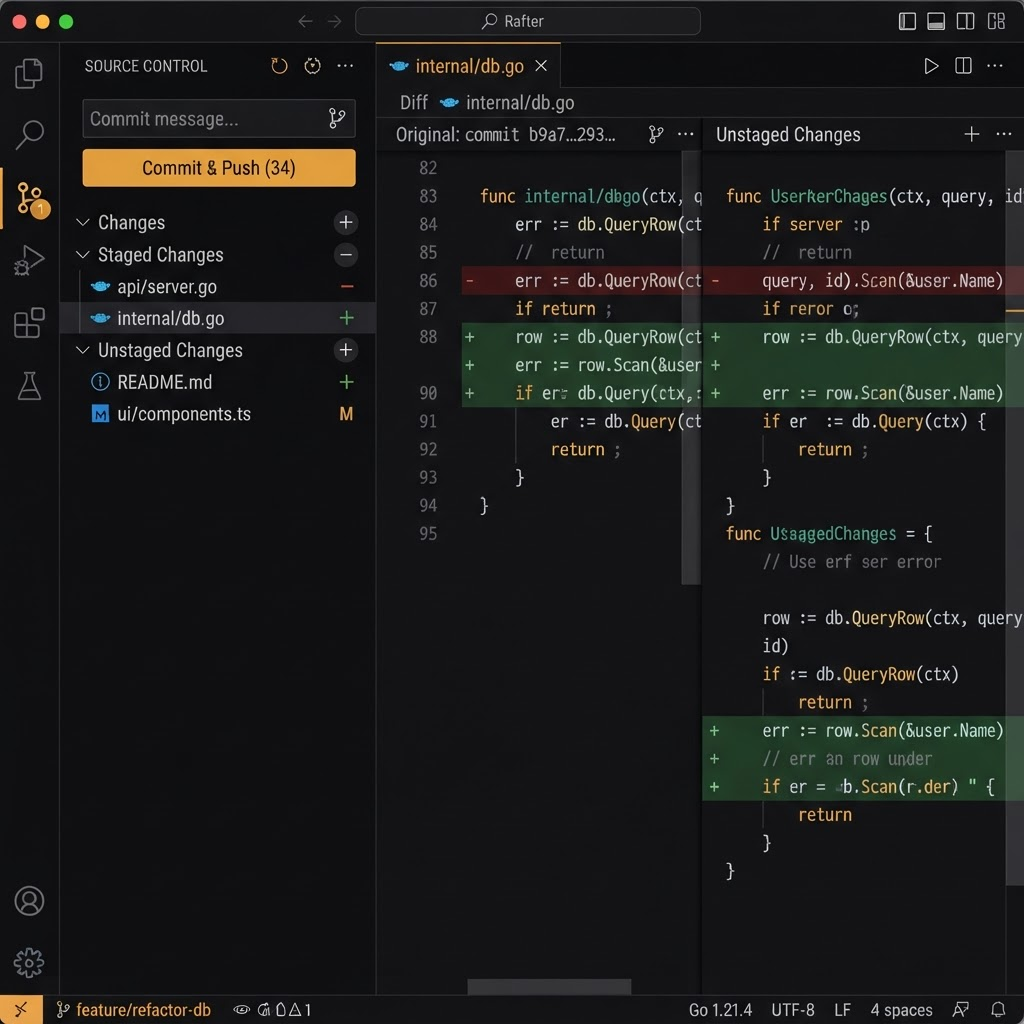This screenshot has height=1024, width=1024.
Task: Change 4 spaces indentation setting
Action: click(901, 1010)
